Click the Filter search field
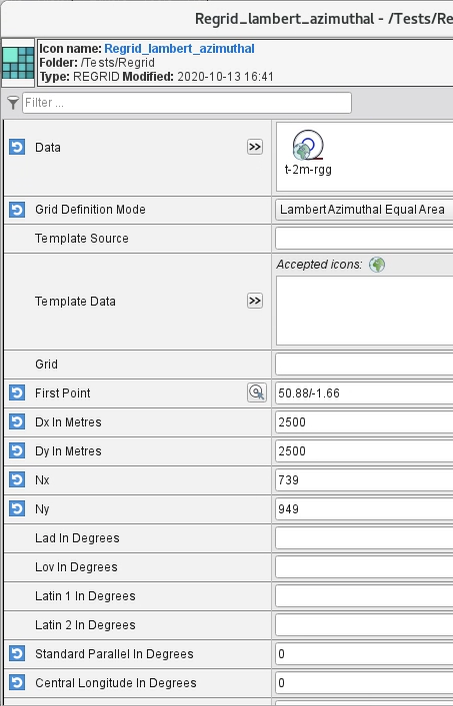The height and width of the screenshot is (706, 453). [x=187, y=103]
